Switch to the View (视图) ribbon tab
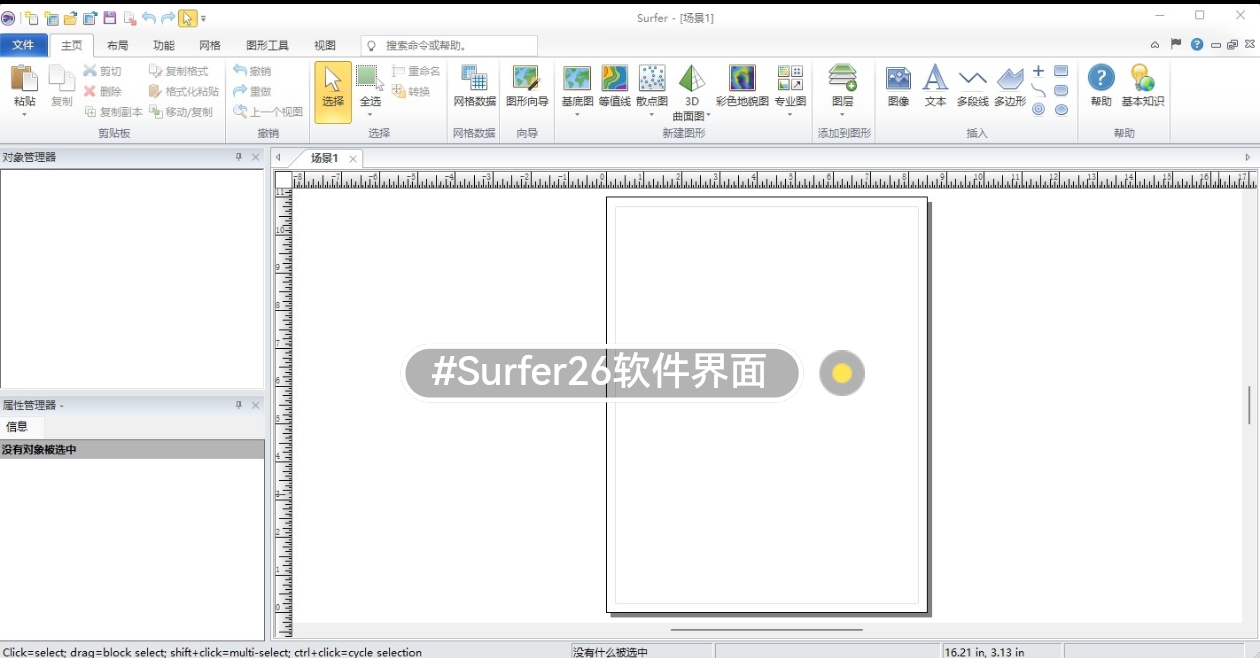The height and width of the screenshot is (658, 1260). [325, 45]
